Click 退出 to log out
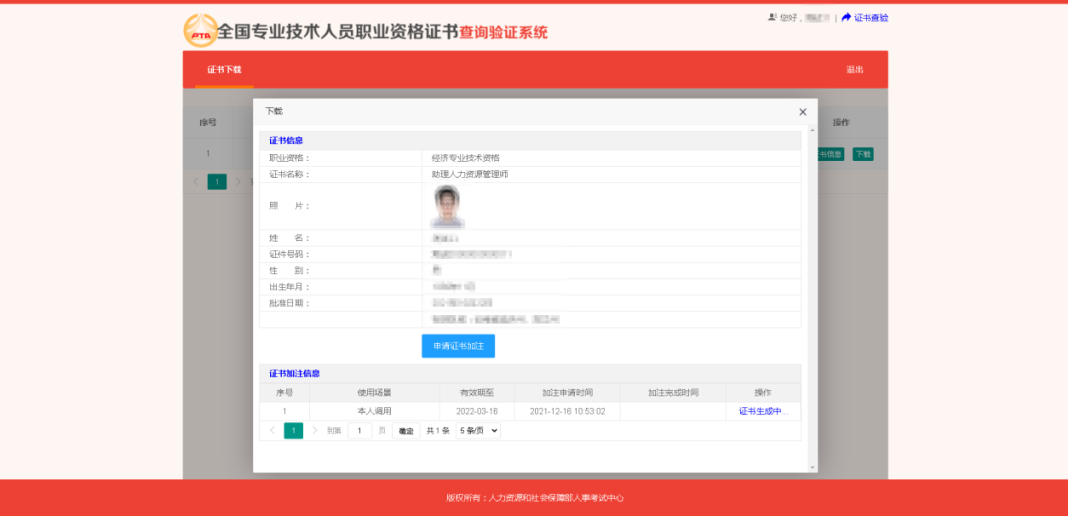 click(x=854, y=70)
